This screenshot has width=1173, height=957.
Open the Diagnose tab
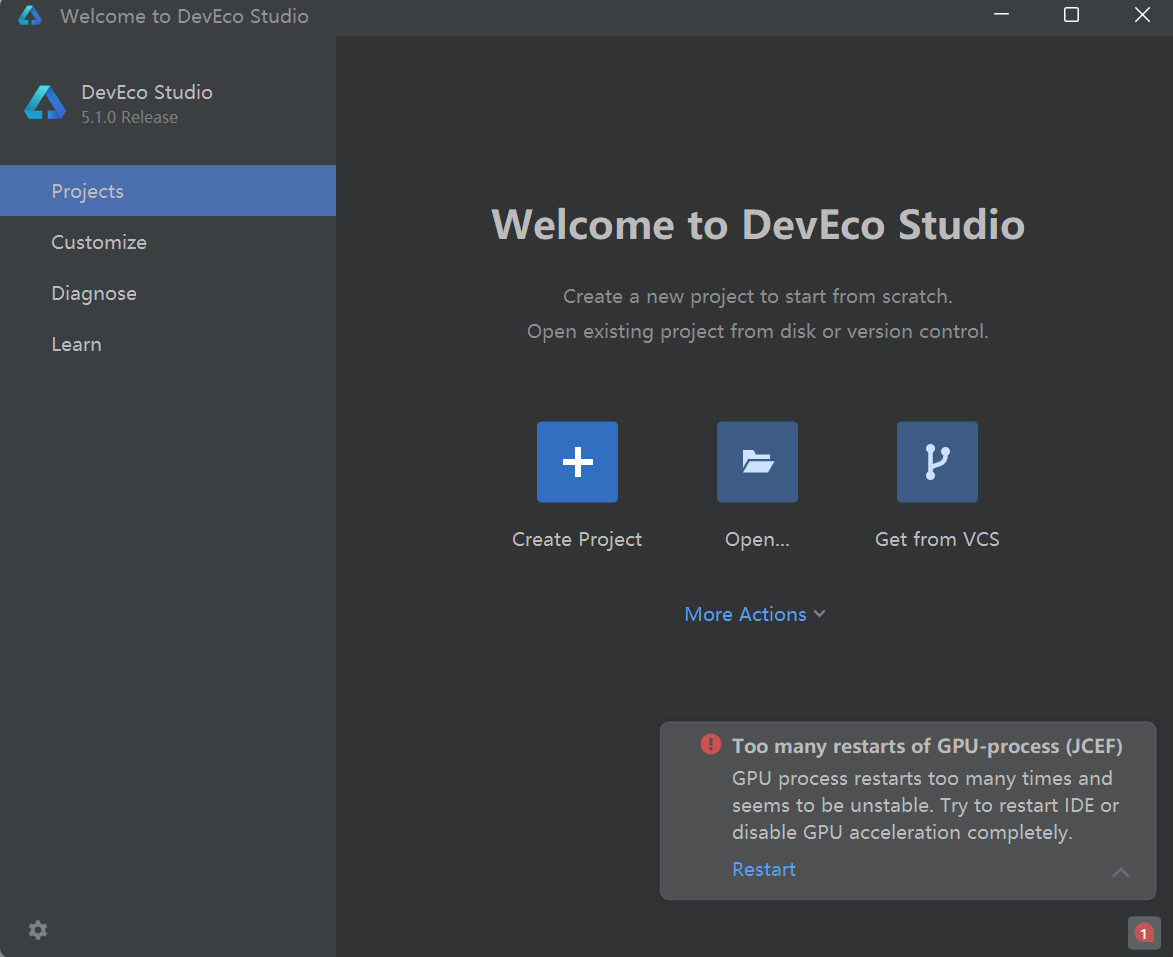point(168,293)
